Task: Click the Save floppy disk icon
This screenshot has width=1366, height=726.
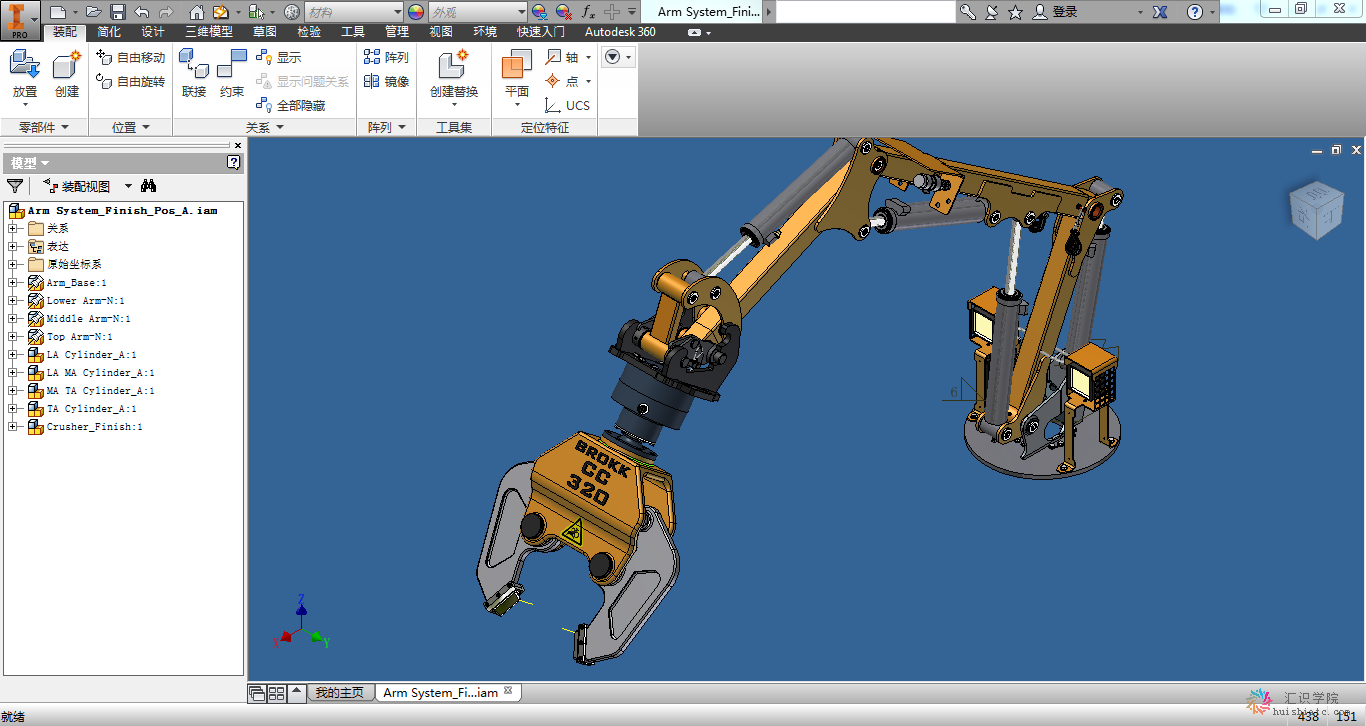Action: pyautogui.click(x=118, y=12)
